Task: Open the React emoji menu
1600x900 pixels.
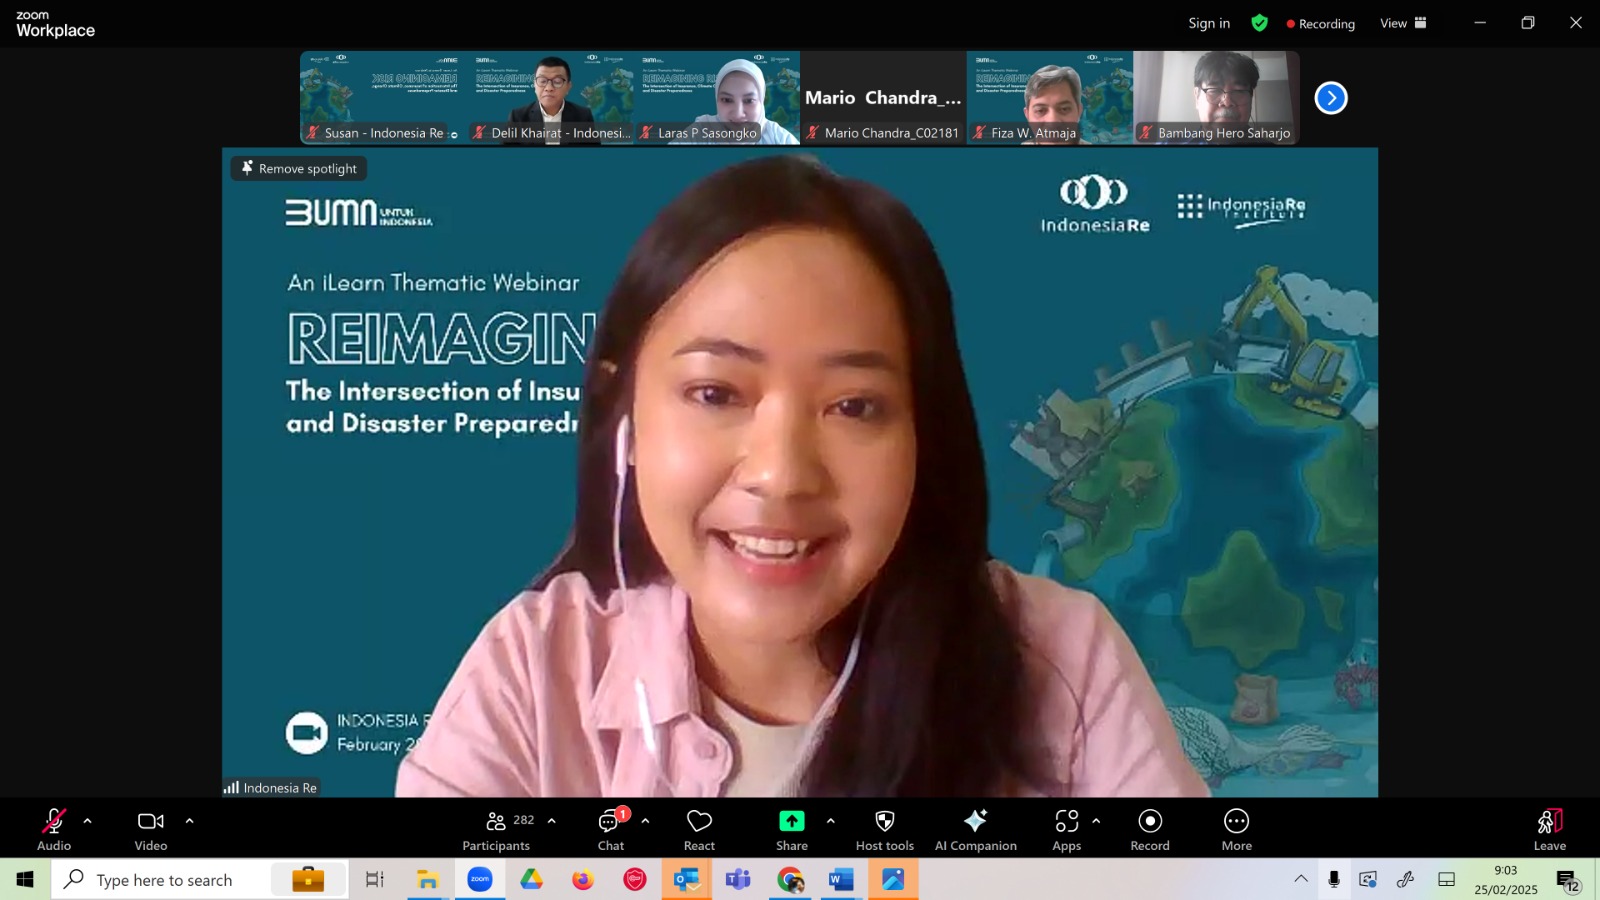Action: (x=699, y=830)
